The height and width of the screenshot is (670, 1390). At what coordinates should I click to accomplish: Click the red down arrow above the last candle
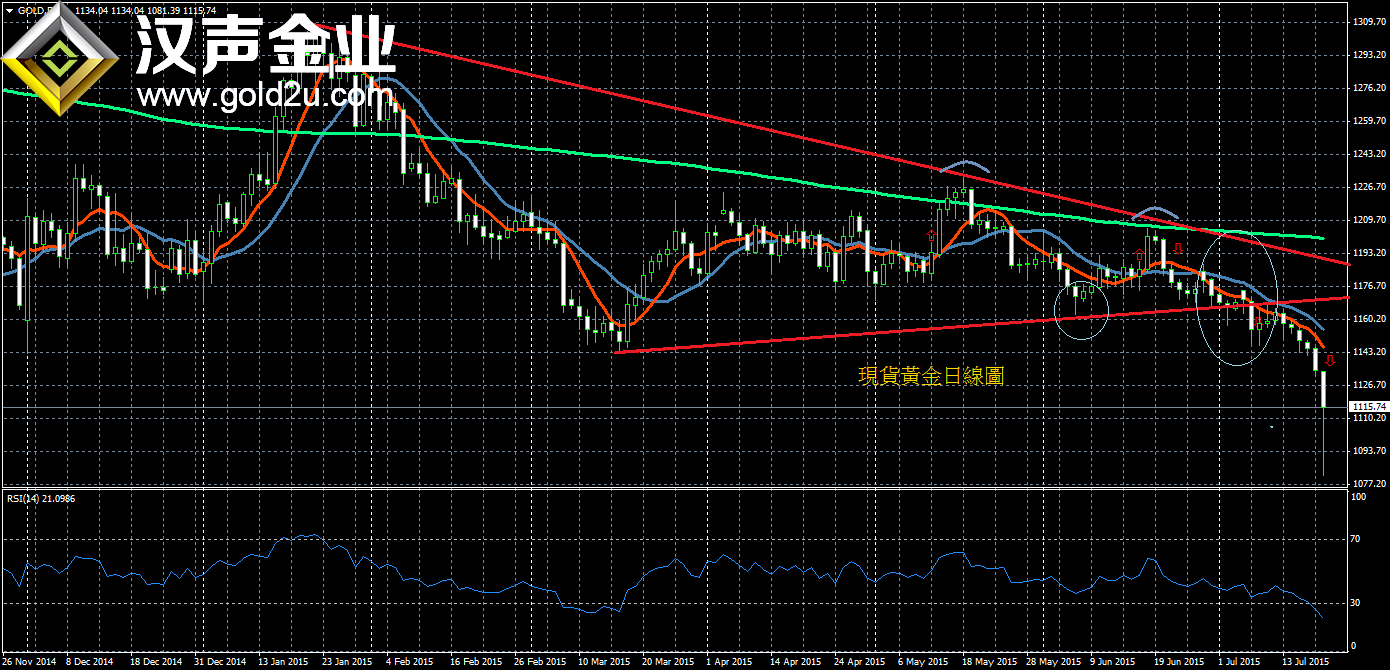[x=1329, y=361]
